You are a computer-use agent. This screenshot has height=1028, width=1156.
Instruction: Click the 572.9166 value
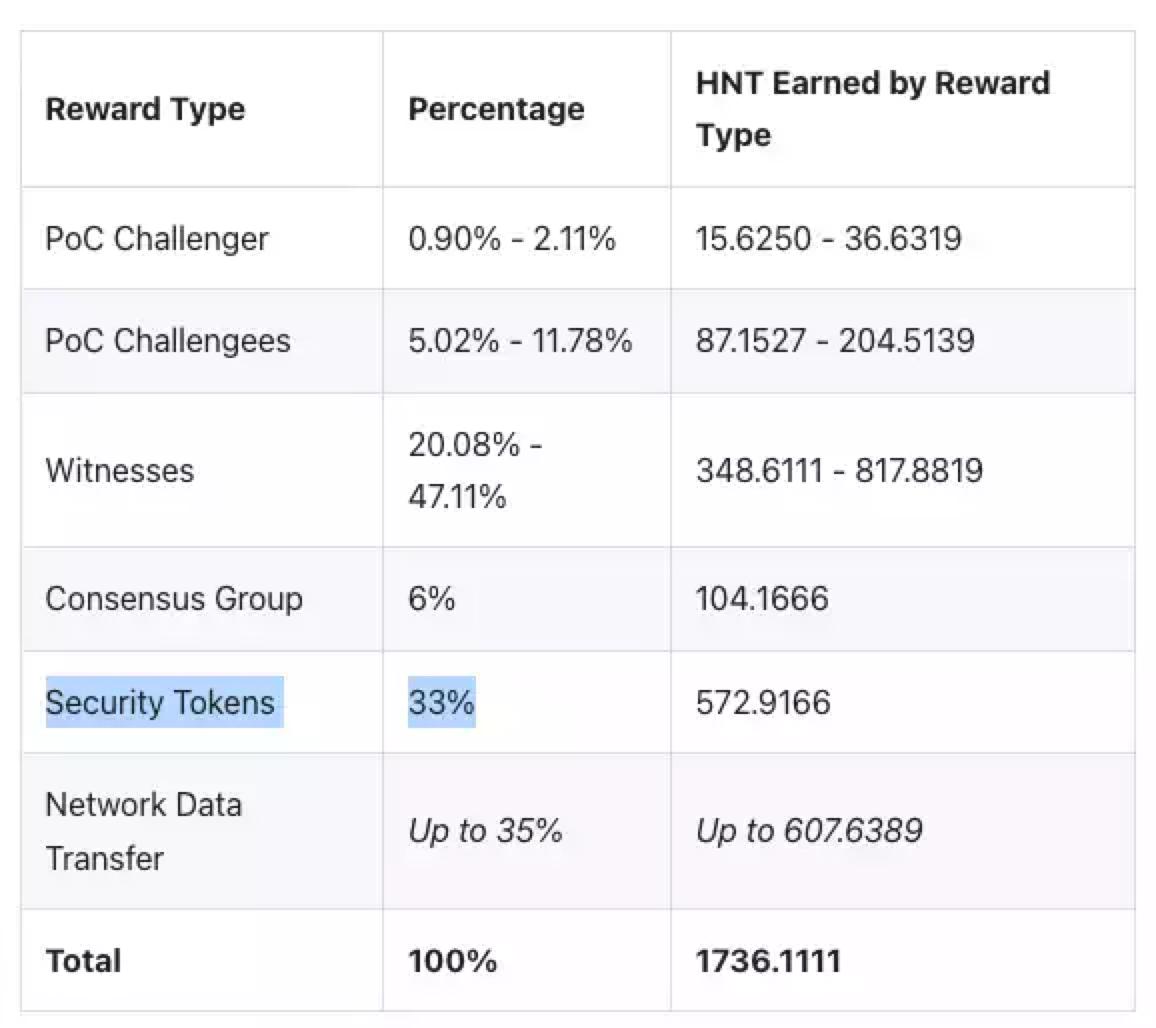(763, 702)
